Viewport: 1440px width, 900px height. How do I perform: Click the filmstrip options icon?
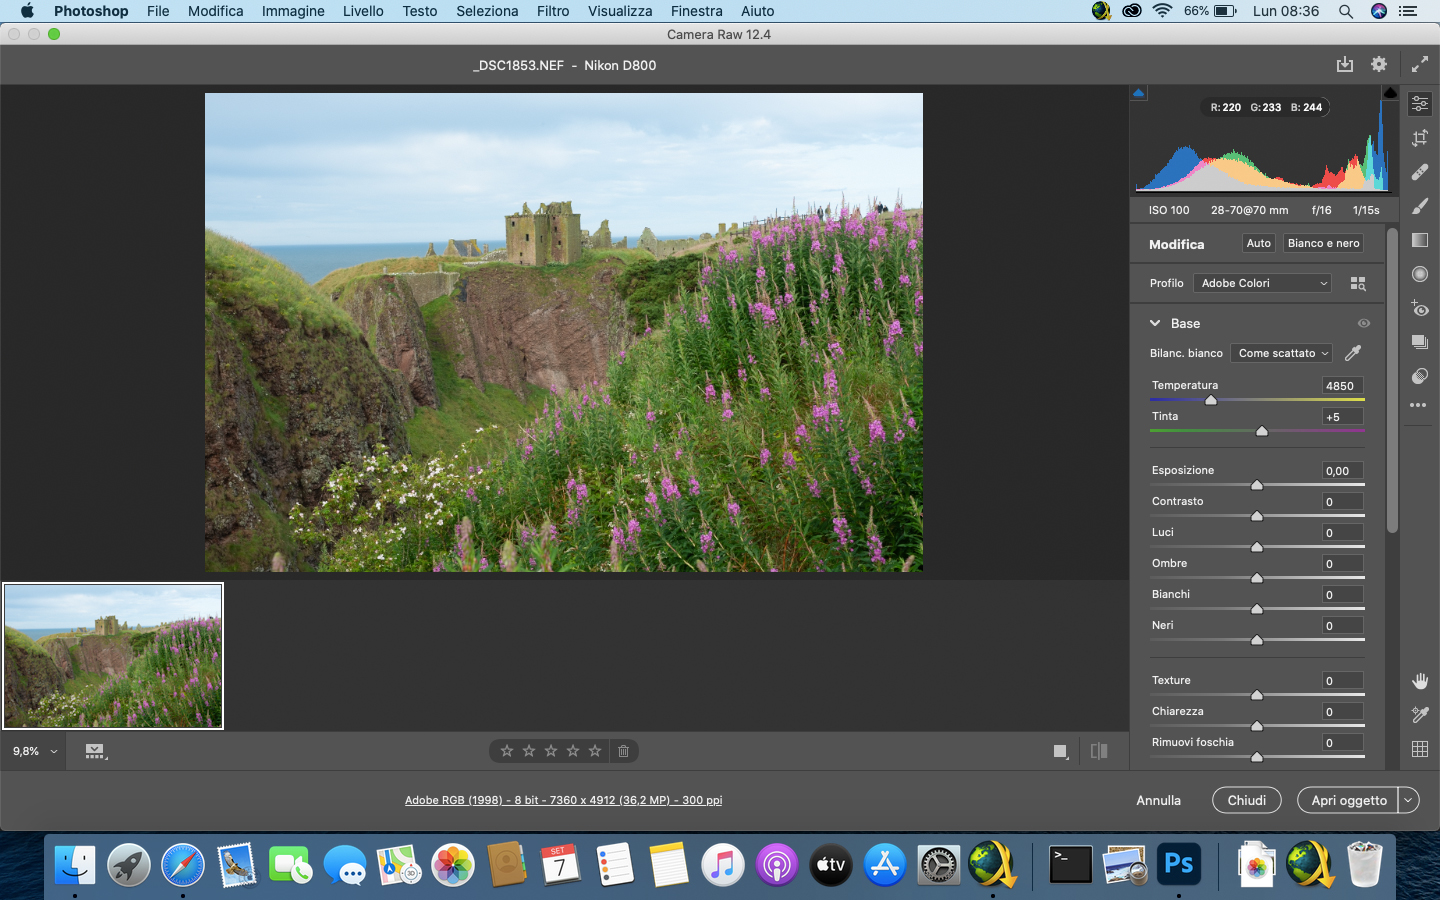pos(95,751)
